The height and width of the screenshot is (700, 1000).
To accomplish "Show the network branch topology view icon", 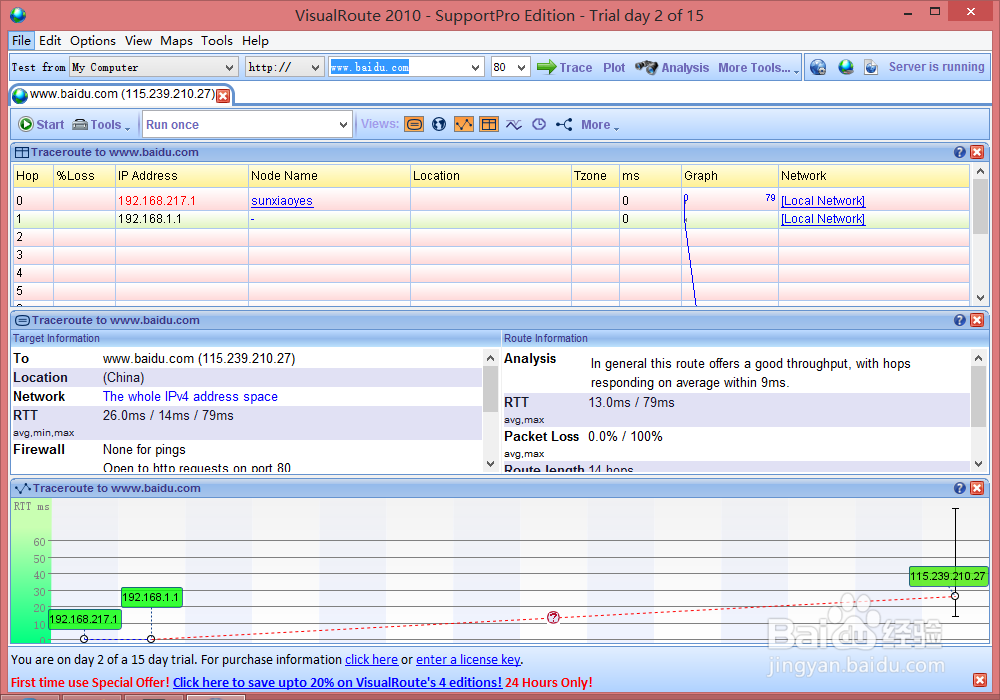I will click(564, 124).
